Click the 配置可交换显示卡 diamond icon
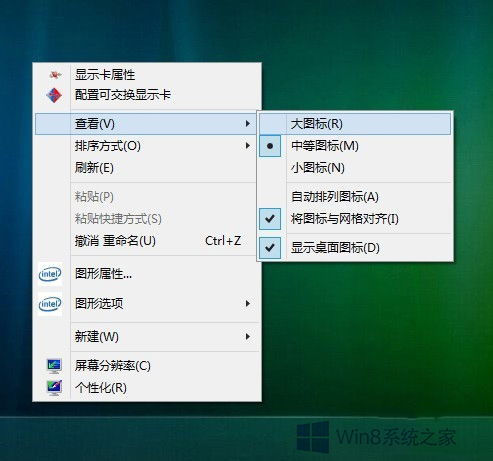This screenshot has height=461, width=493. (54, 95)
